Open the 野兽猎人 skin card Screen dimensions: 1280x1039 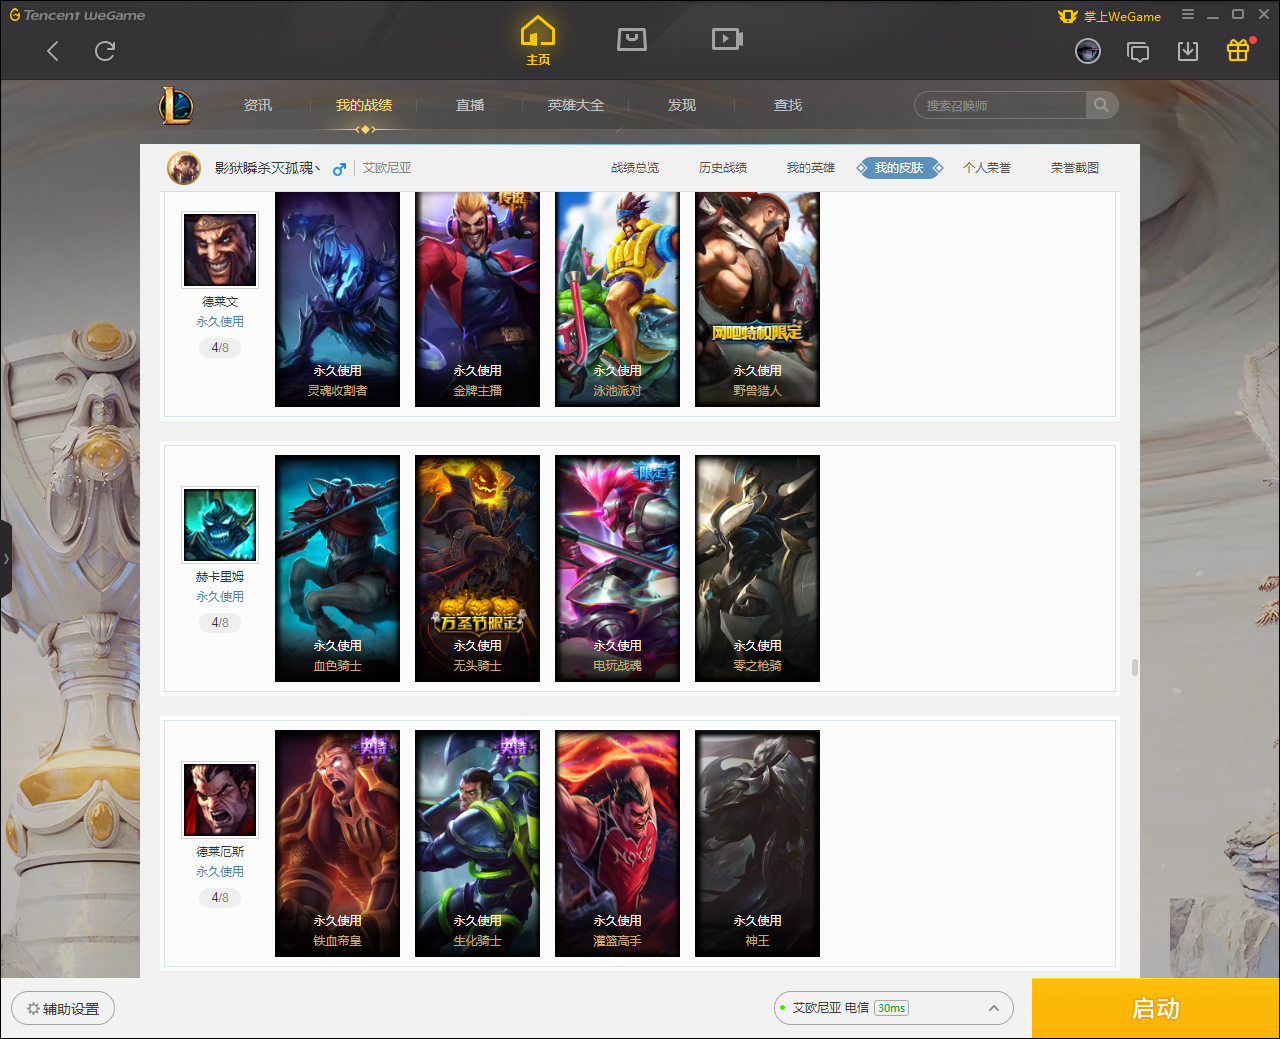[x=757, y=299]
